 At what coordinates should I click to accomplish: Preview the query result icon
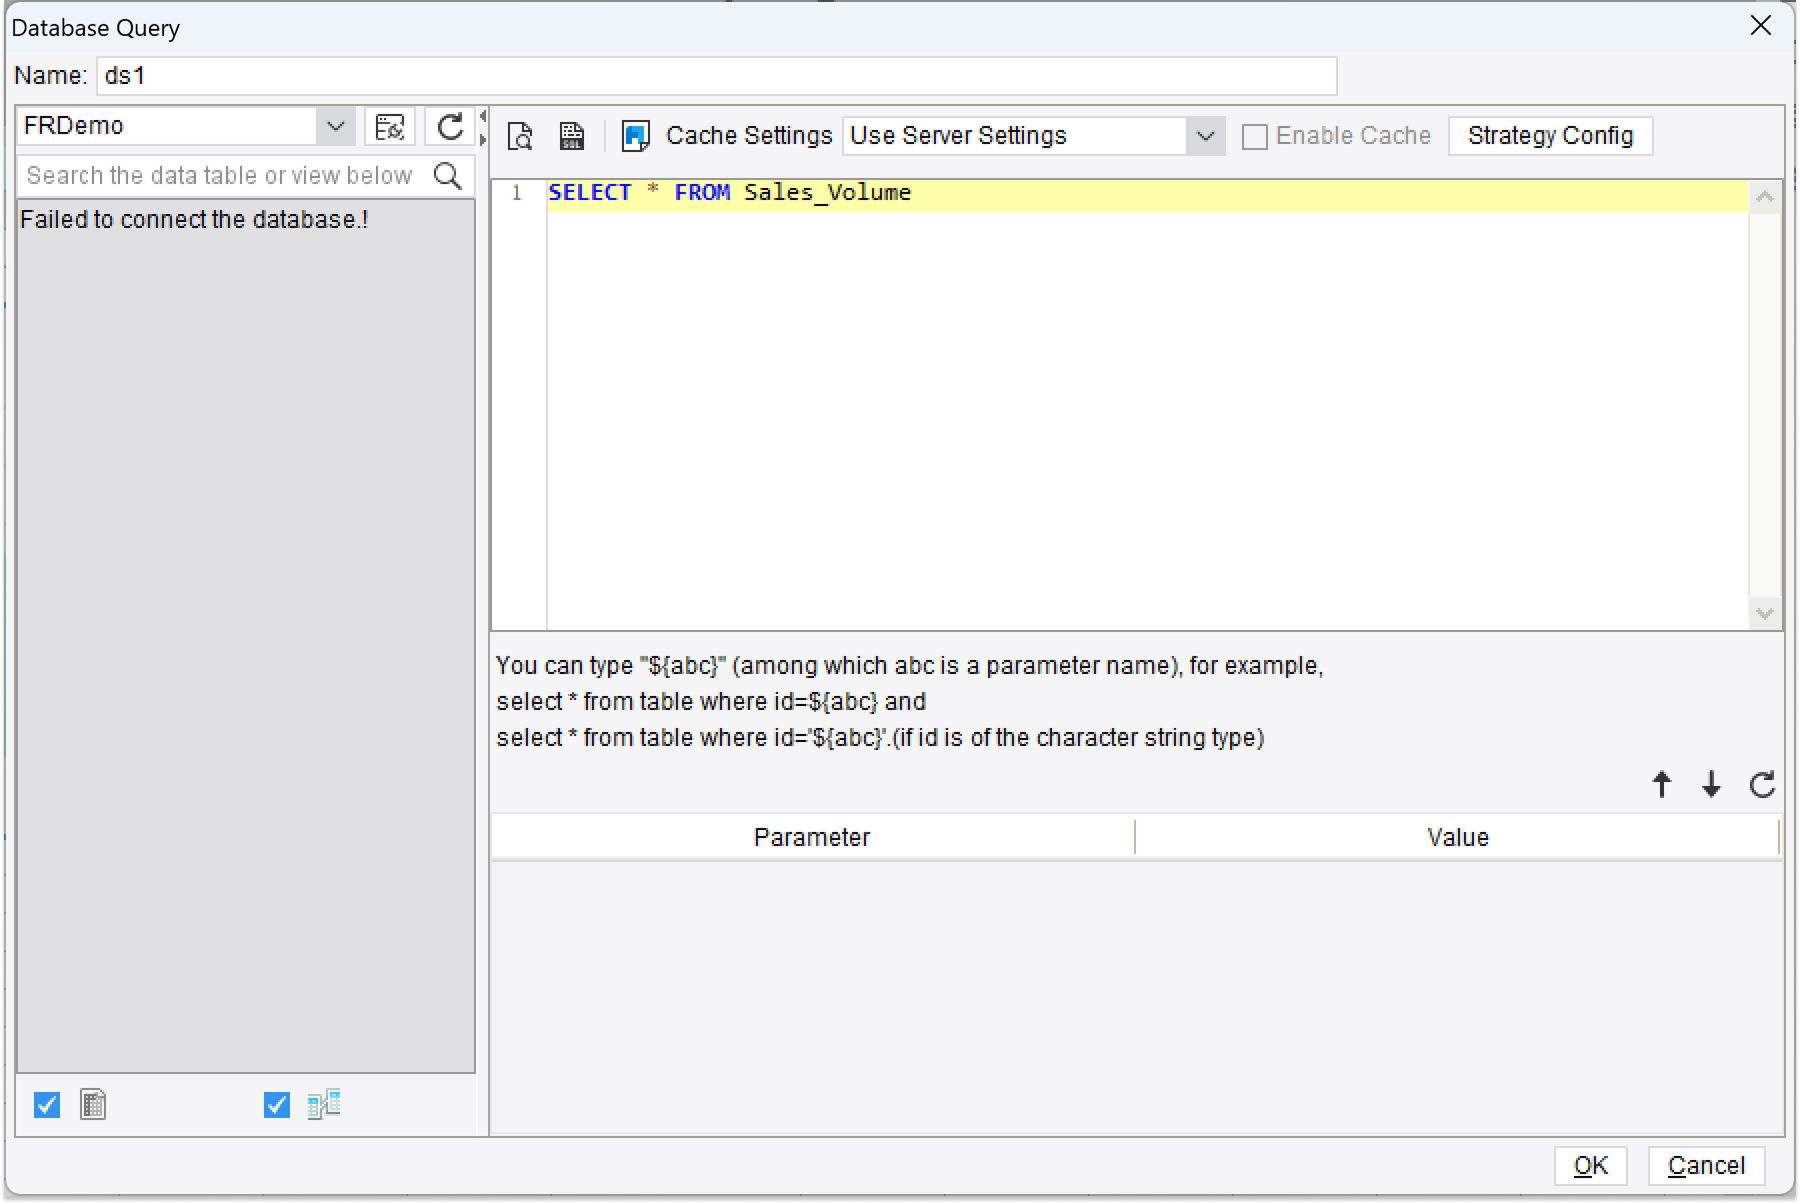pyautogui.click(x=520, y=136)
